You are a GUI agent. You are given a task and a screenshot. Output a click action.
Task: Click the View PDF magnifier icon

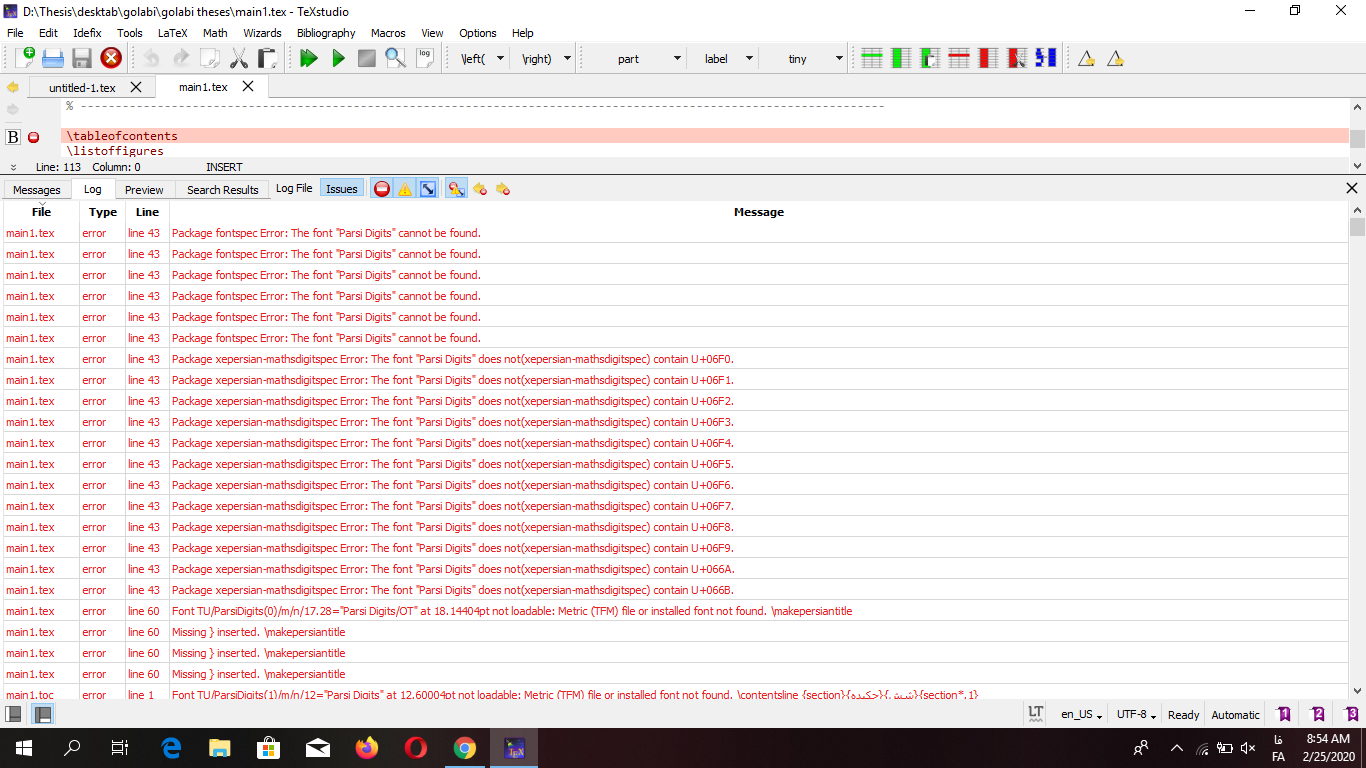(396, 58)
